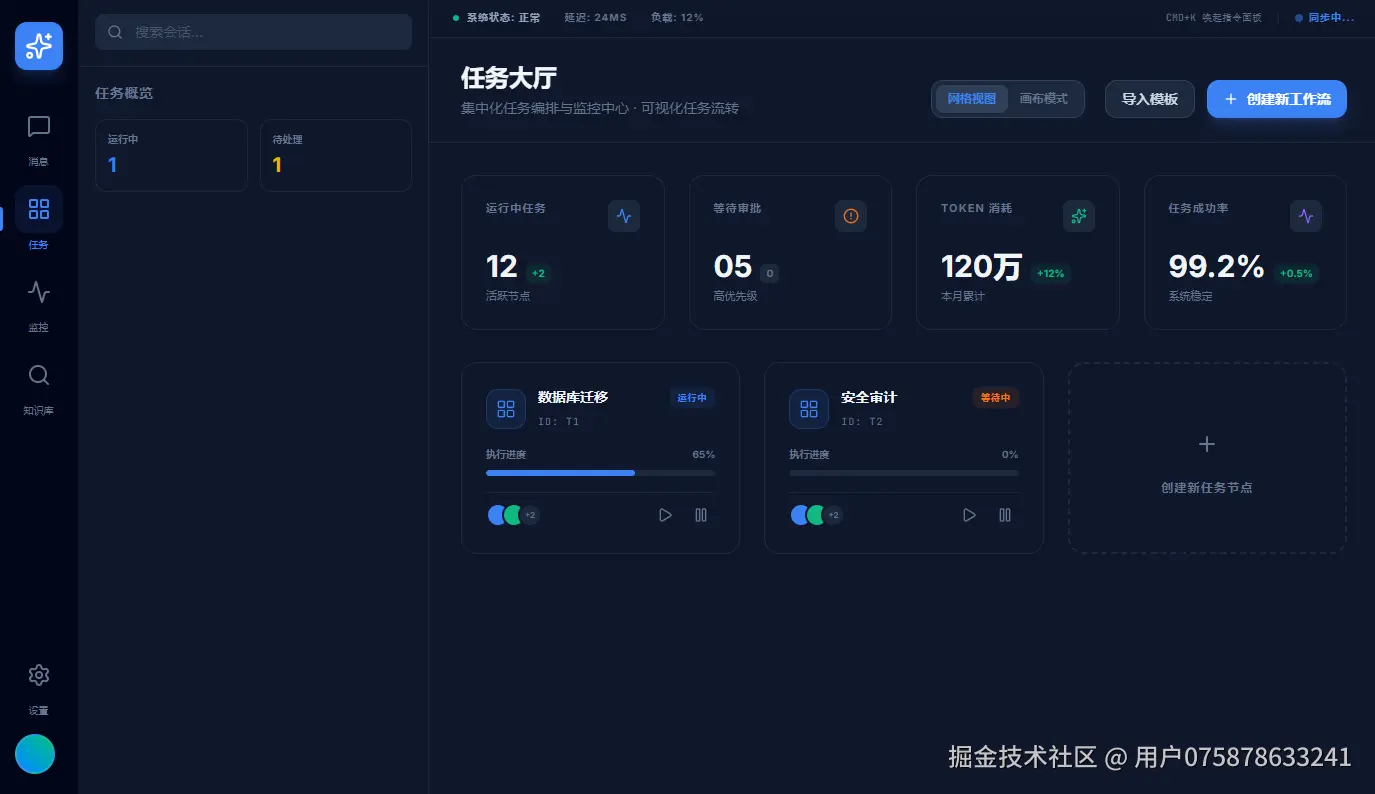The width and height of the screenshot is (1375, 794).
Task: Click the pulse icon on 任务成功率 card
Action: pyautogui.click(x=1306, y=216)
